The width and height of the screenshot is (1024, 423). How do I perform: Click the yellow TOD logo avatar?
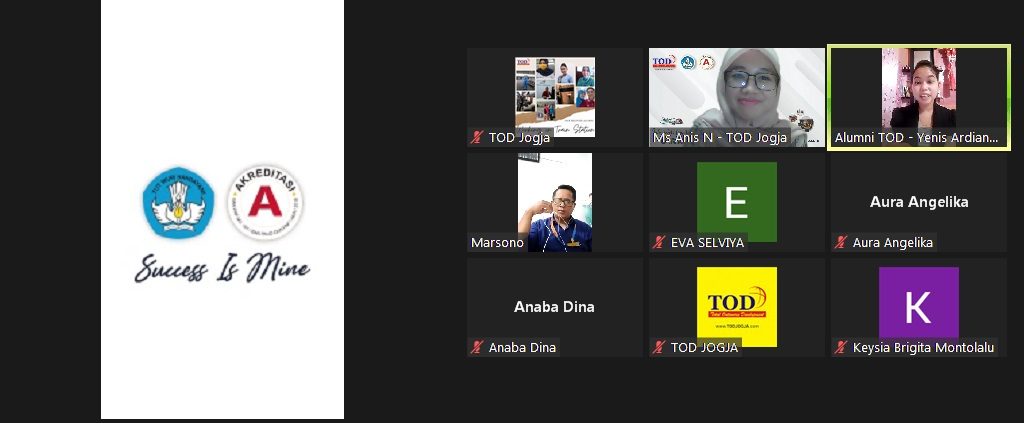[737, 307]
